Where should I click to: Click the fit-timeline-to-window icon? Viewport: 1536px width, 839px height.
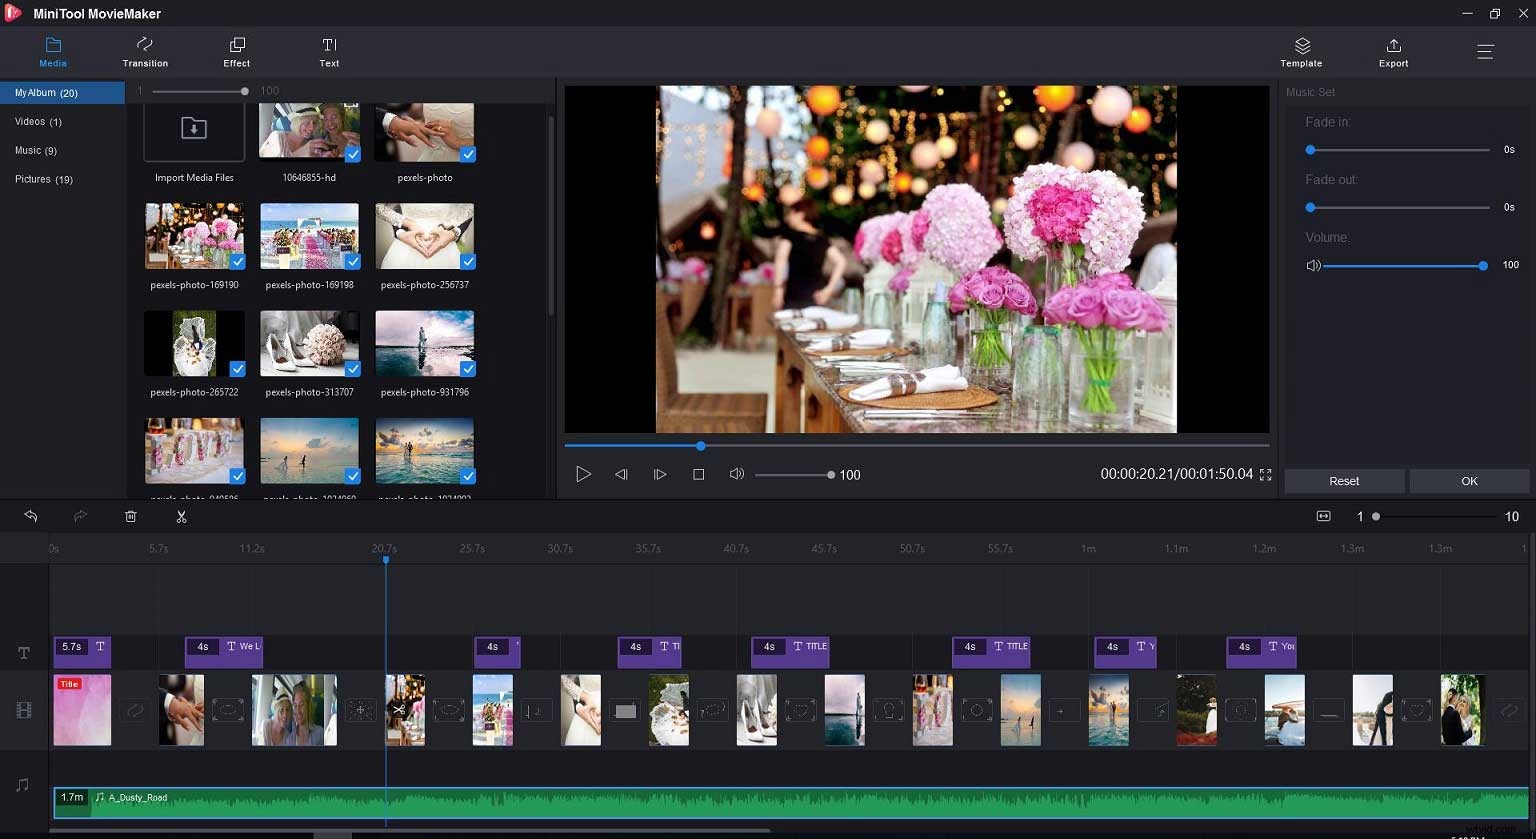1323,516
